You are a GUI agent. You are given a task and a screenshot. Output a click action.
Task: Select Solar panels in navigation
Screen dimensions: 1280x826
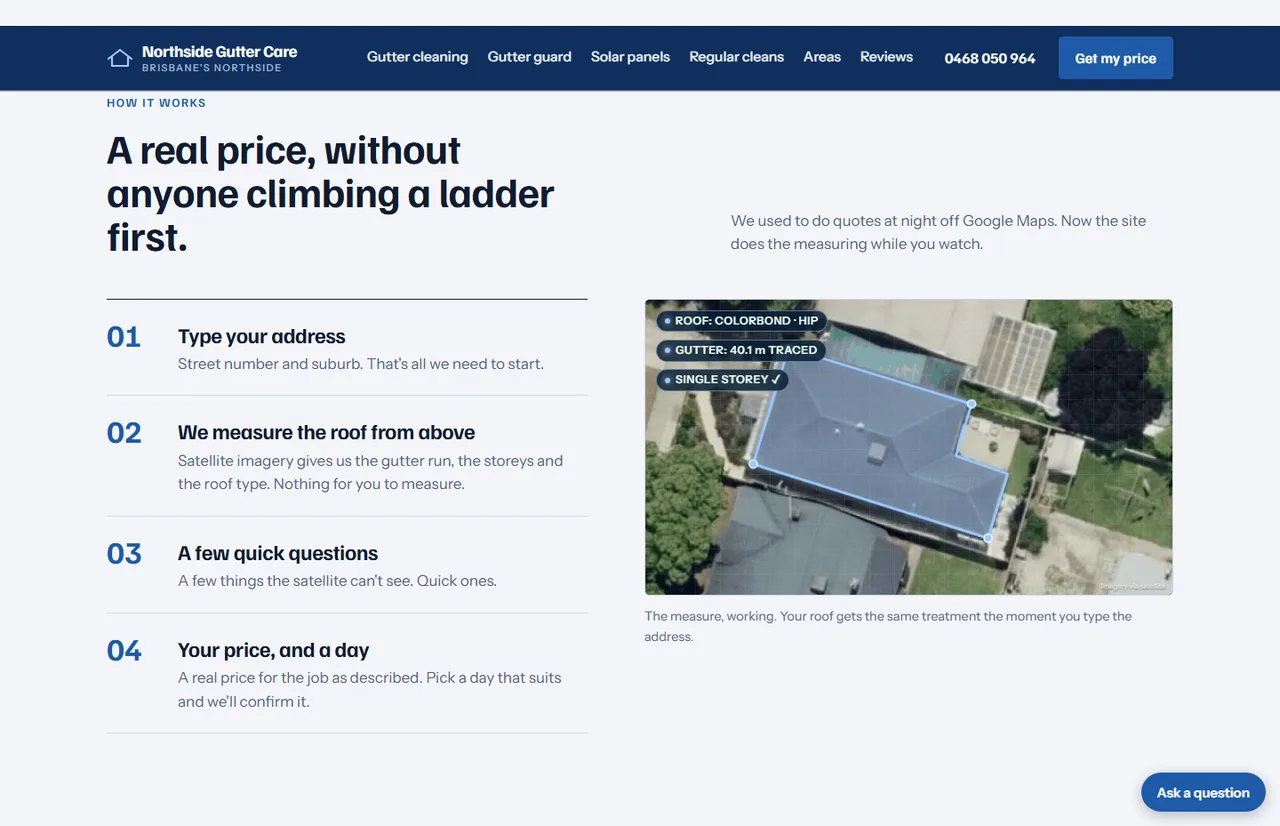tap(630, 57)
